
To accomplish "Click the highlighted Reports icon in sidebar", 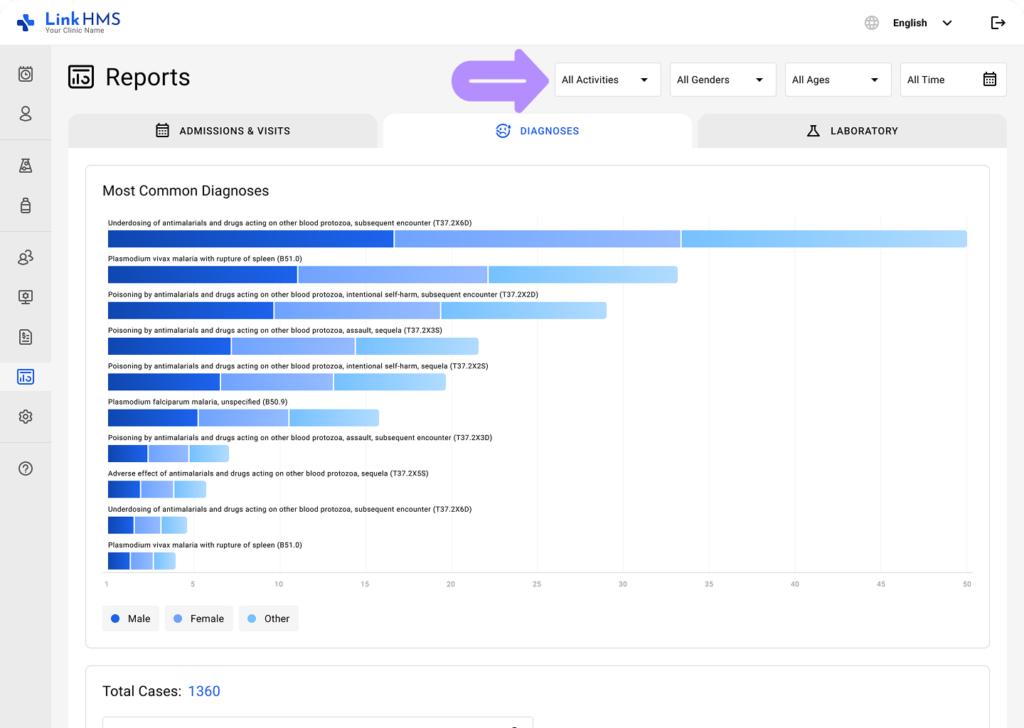I will click(25, 377).
